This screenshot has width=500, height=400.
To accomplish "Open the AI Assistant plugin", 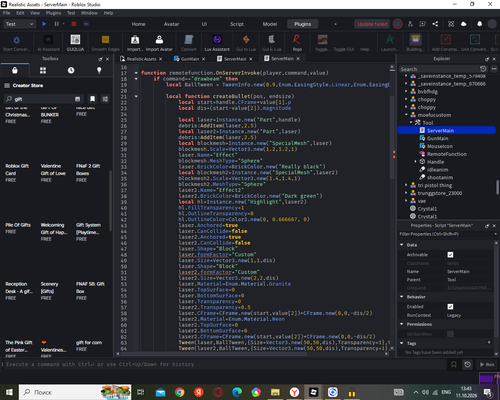I will click(48, 43).
